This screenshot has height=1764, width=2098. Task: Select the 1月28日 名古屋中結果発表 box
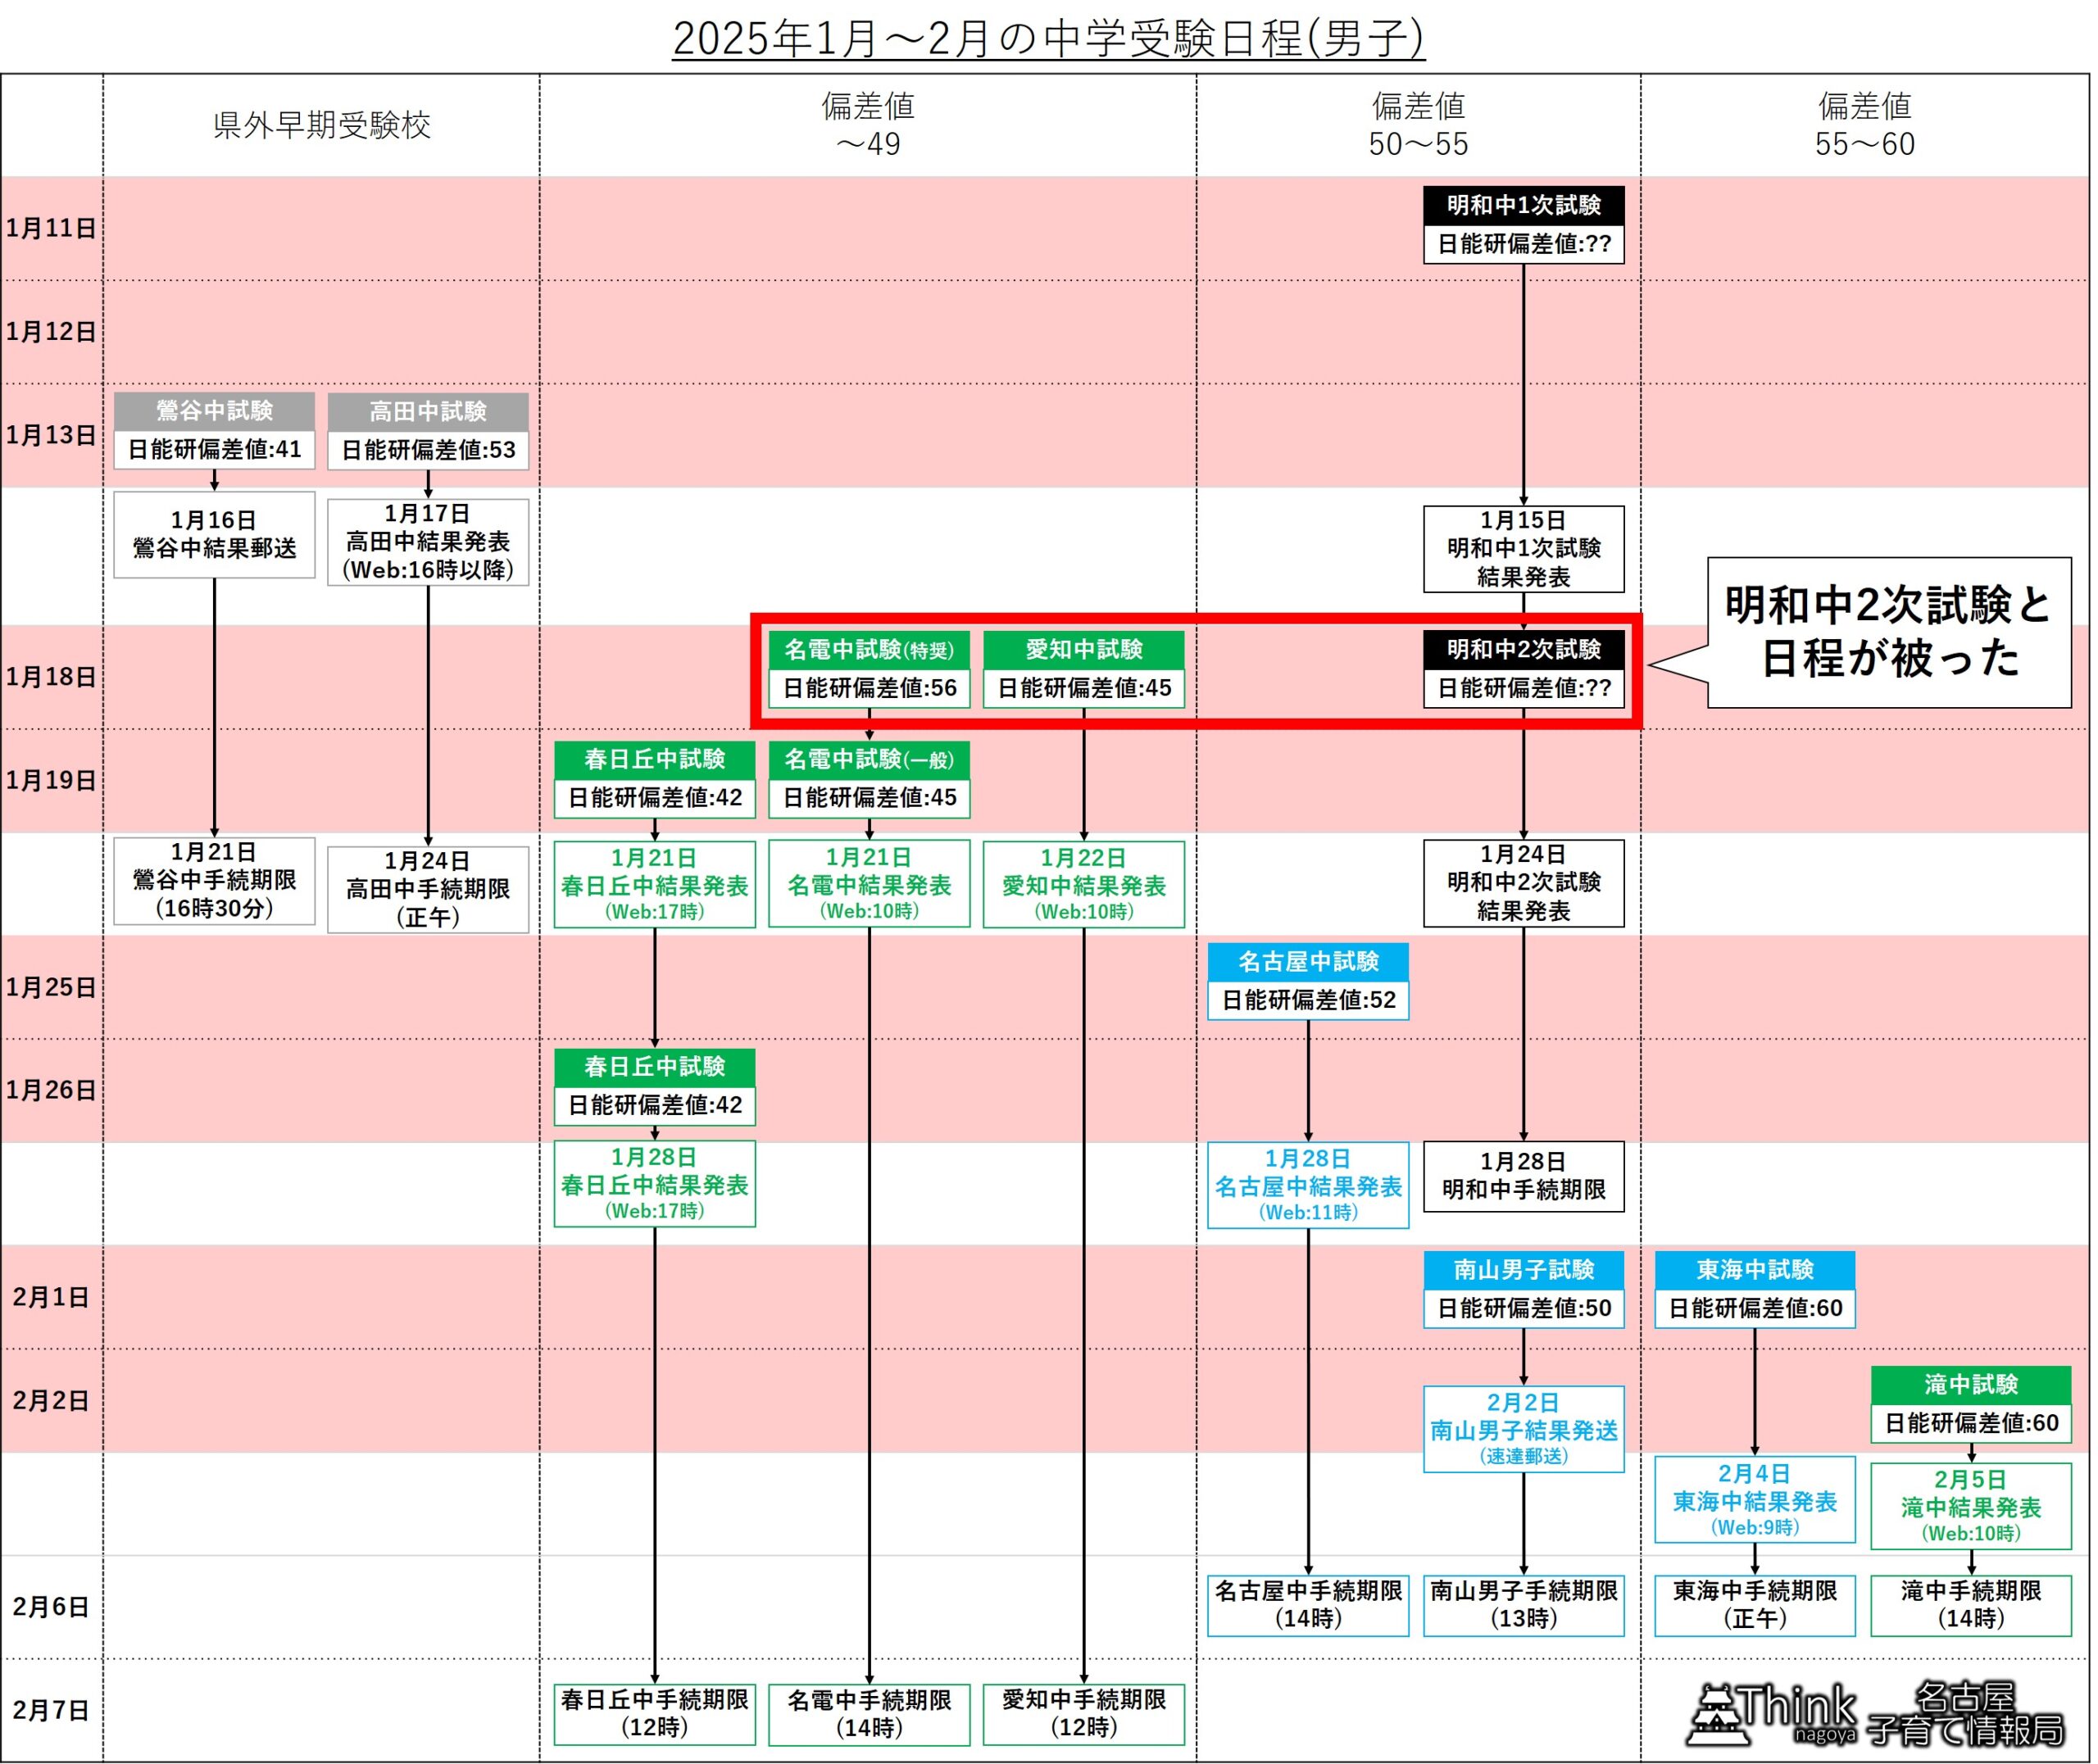(1307, 1185)
